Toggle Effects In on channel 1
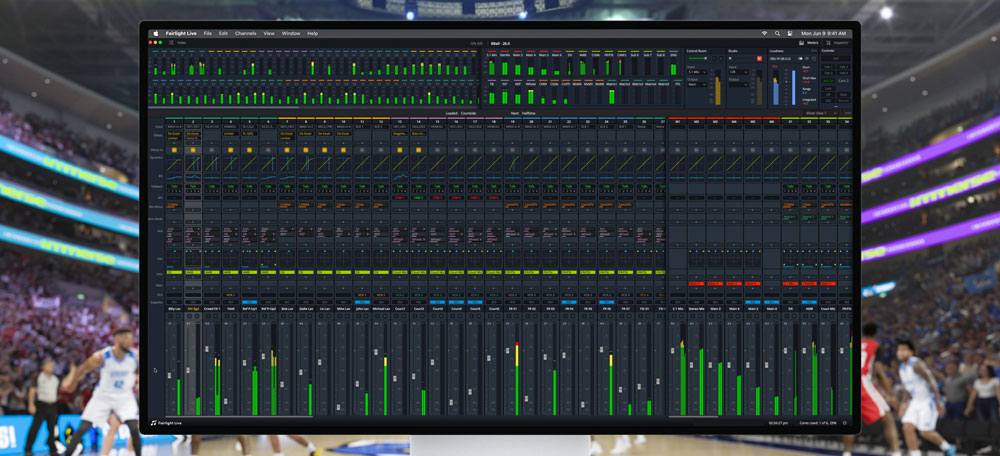 click(173, 150)
